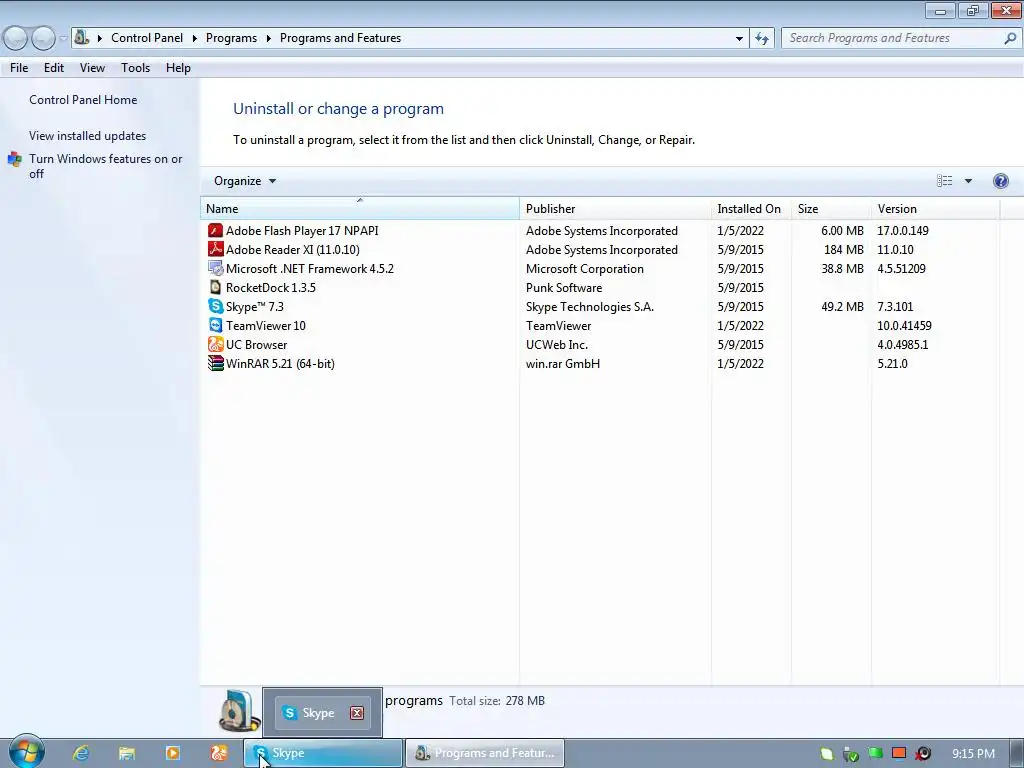Launch UC Browser from the taskbar
Image resolution: width=1024 pixels, height=768 pixels.
pyautogui.click(x=218, y=753)
